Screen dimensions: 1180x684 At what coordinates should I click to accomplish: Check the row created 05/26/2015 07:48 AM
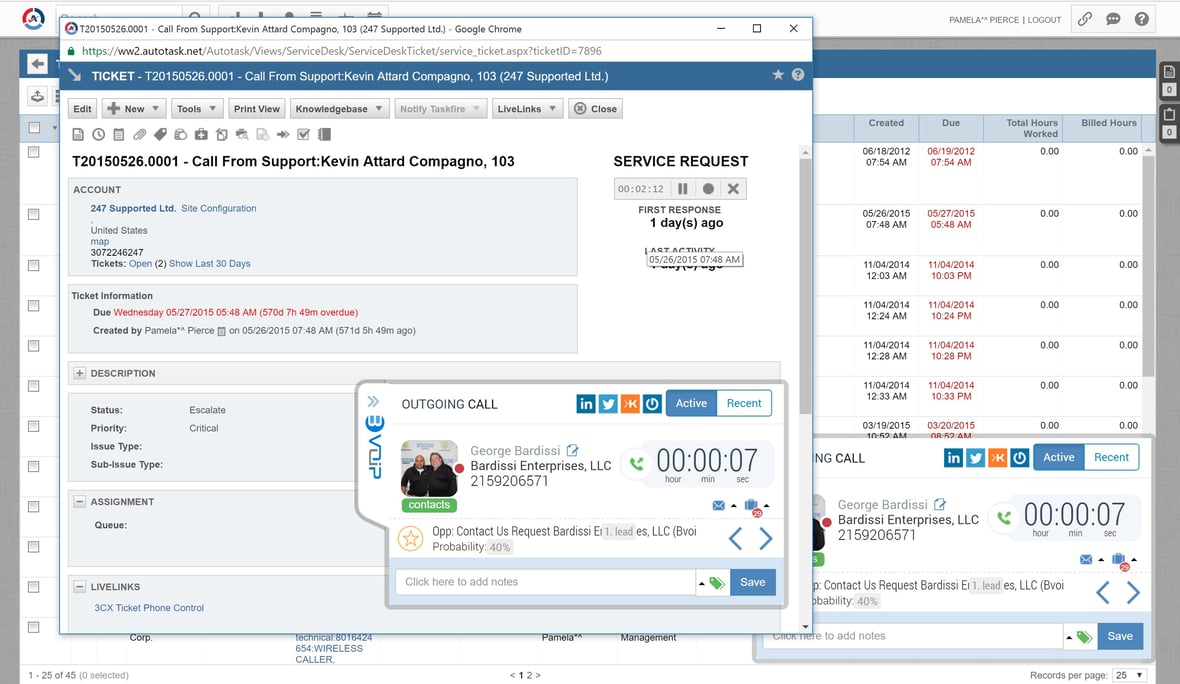34,214
